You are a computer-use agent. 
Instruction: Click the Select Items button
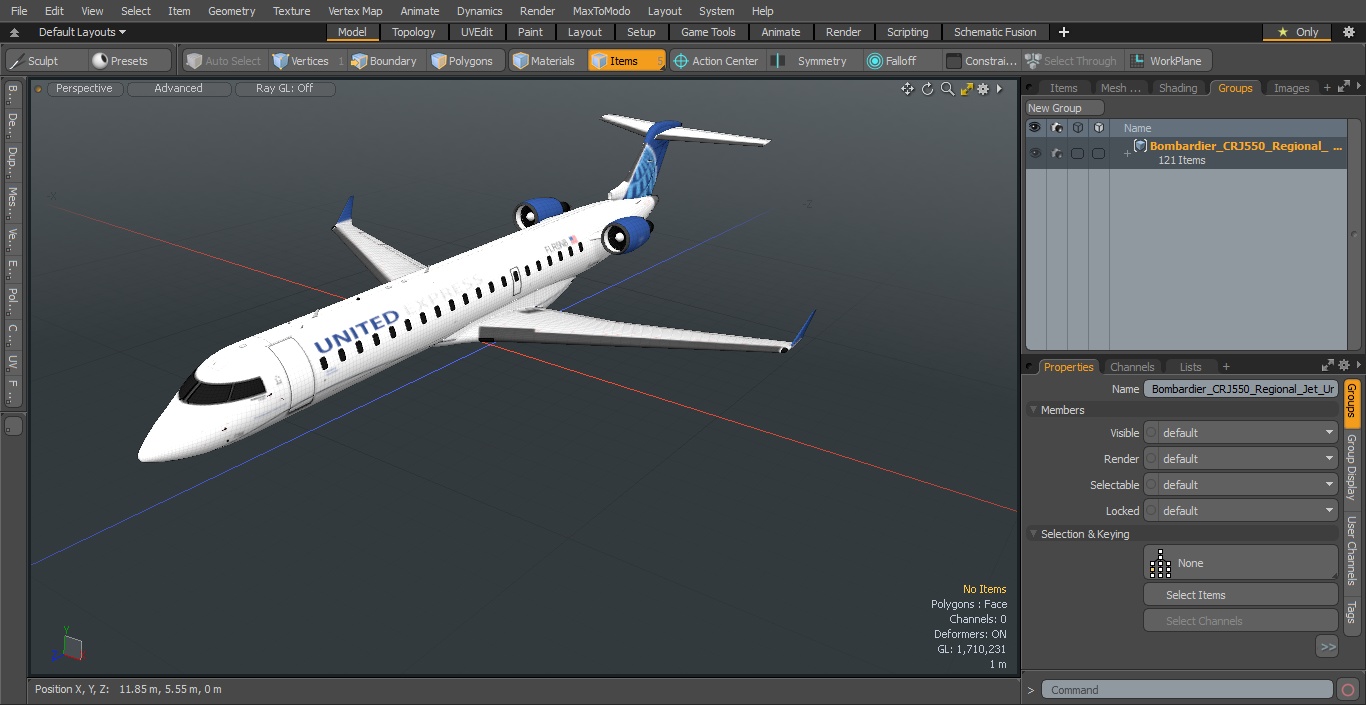(1241, 595)
